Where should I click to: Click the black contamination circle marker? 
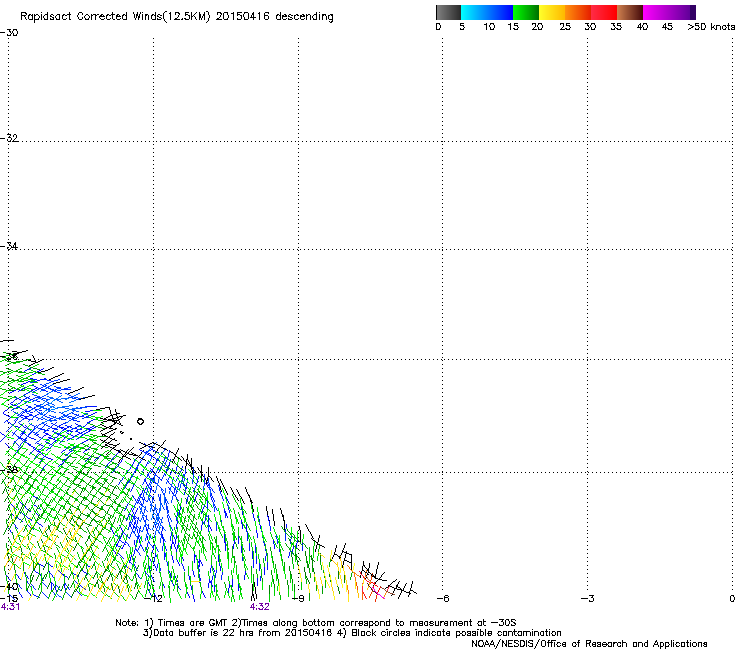coord(140,422)
